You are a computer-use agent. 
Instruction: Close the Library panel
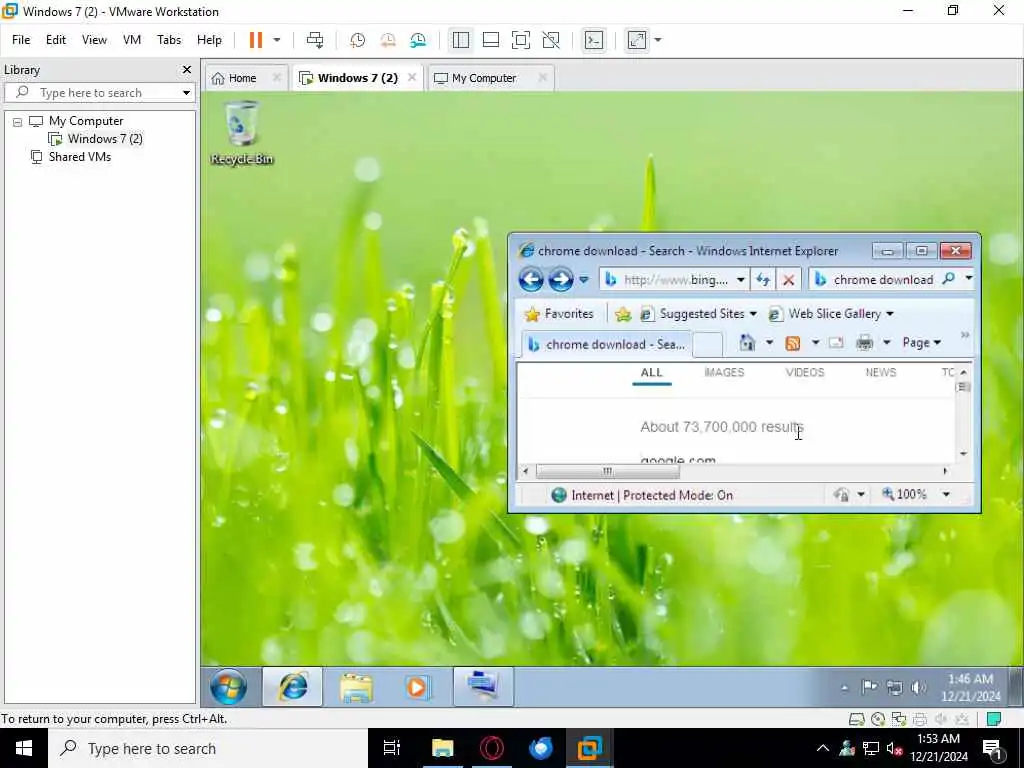point(187,69)
